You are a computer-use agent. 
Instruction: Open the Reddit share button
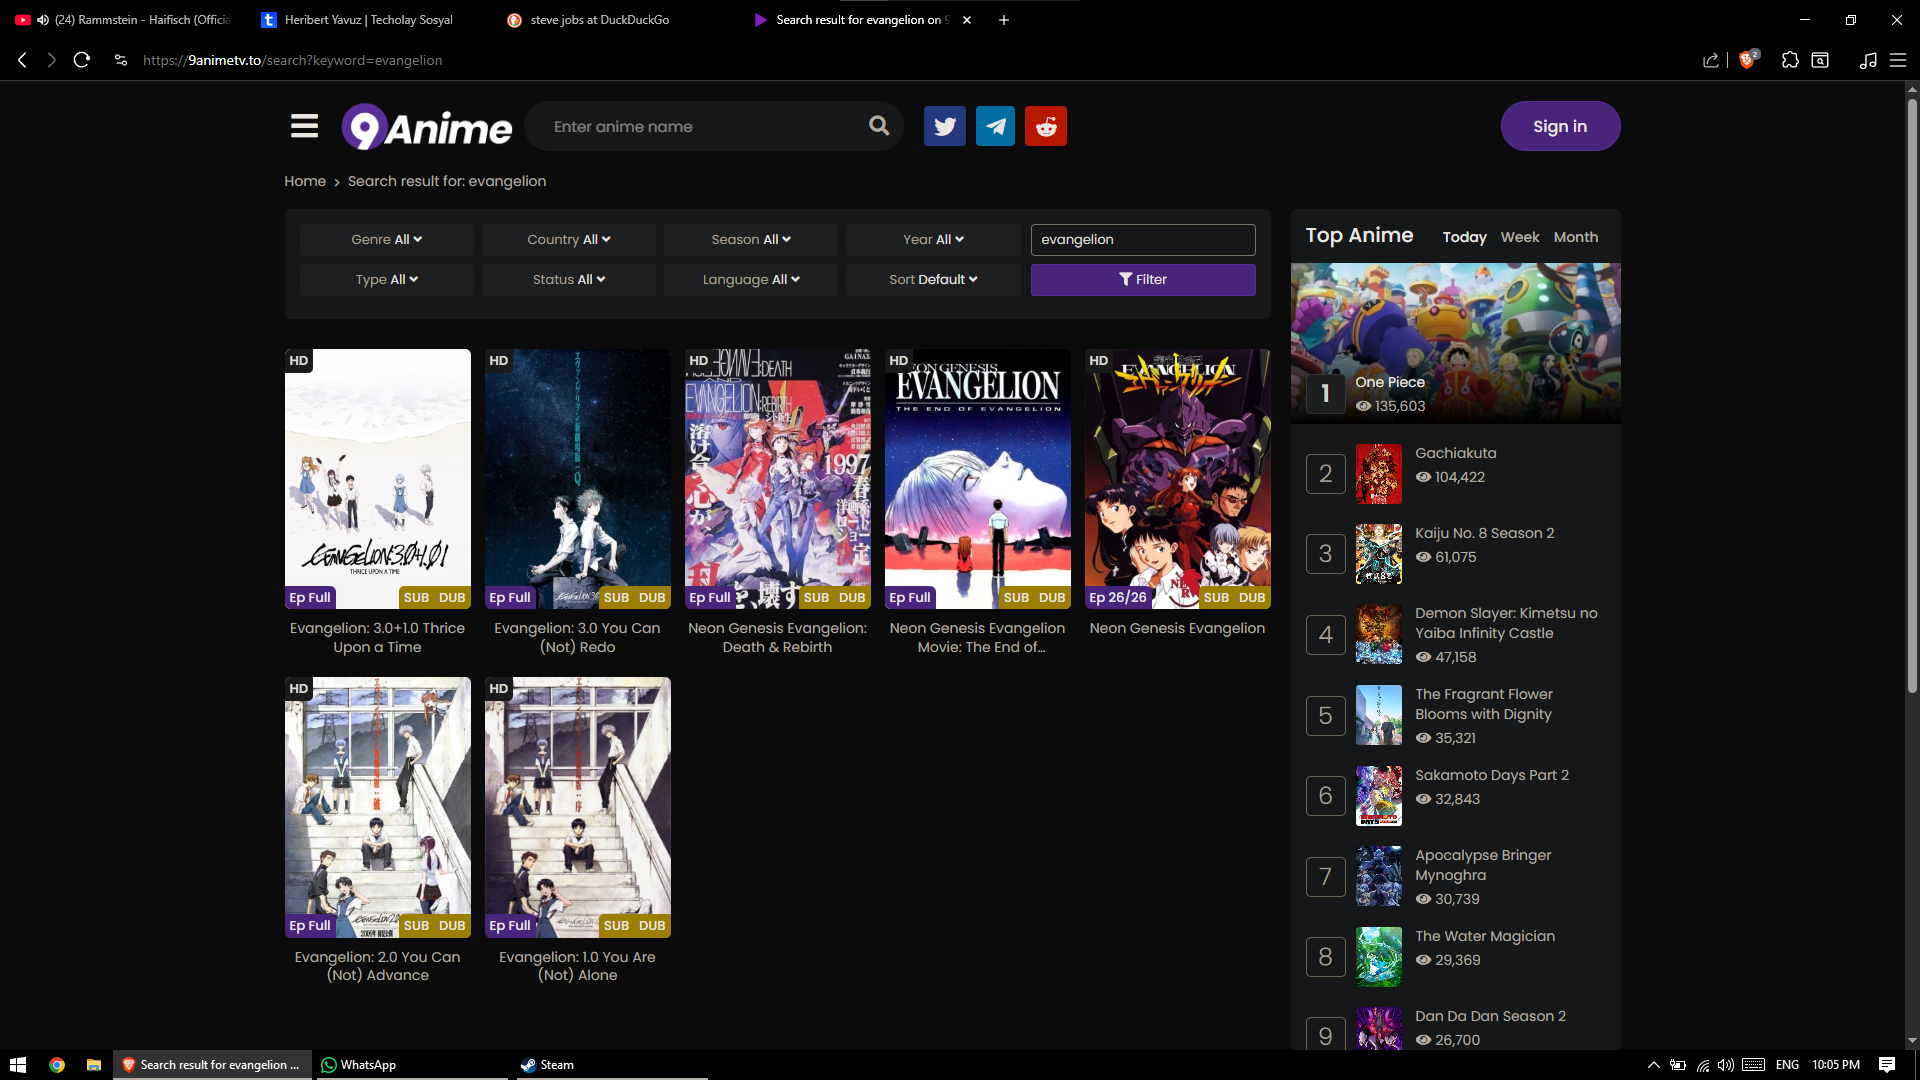point(1046,126)
